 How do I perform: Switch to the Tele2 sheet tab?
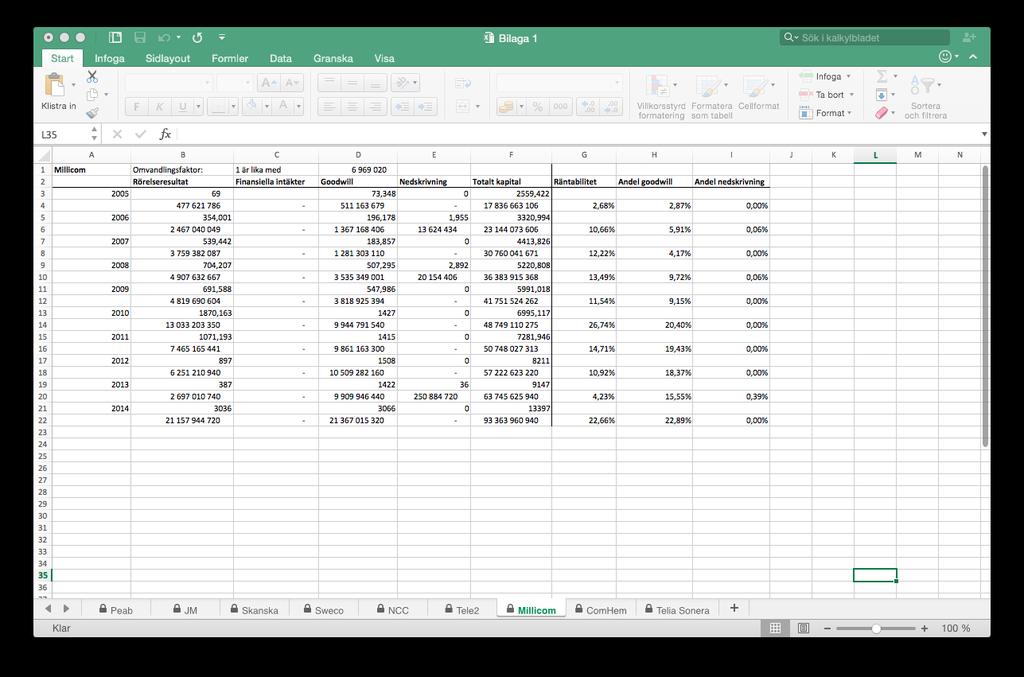pyautogui.click(x=462, y=610)
